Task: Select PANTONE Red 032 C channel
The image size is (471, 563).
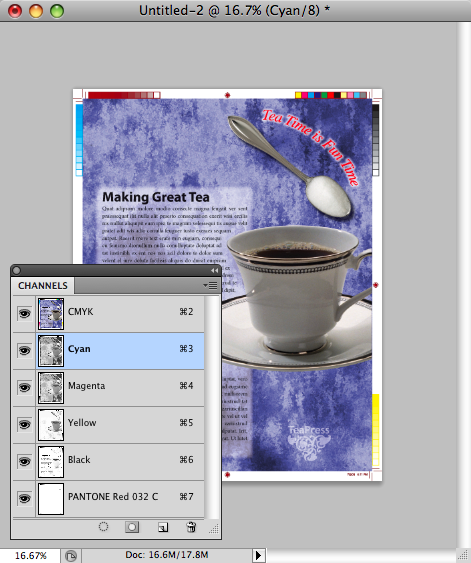Action: pos(120,499)
